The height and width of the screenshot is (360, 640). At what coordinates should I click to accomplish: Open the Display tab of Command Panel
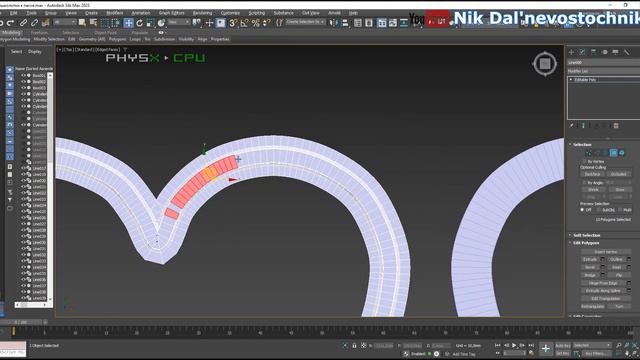pyautogui.click(x=616, y=52)
